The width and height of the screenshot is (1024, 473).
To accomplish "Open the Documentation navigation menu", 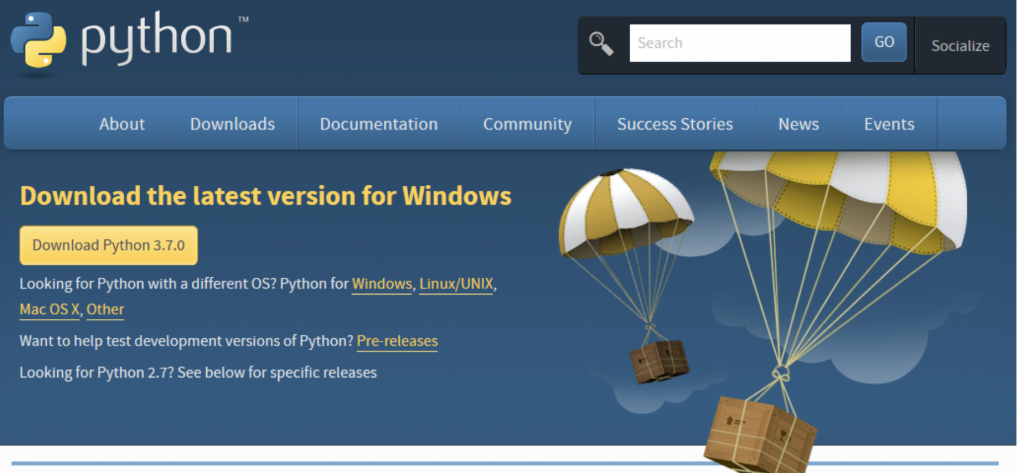I will tap(379, 124).
